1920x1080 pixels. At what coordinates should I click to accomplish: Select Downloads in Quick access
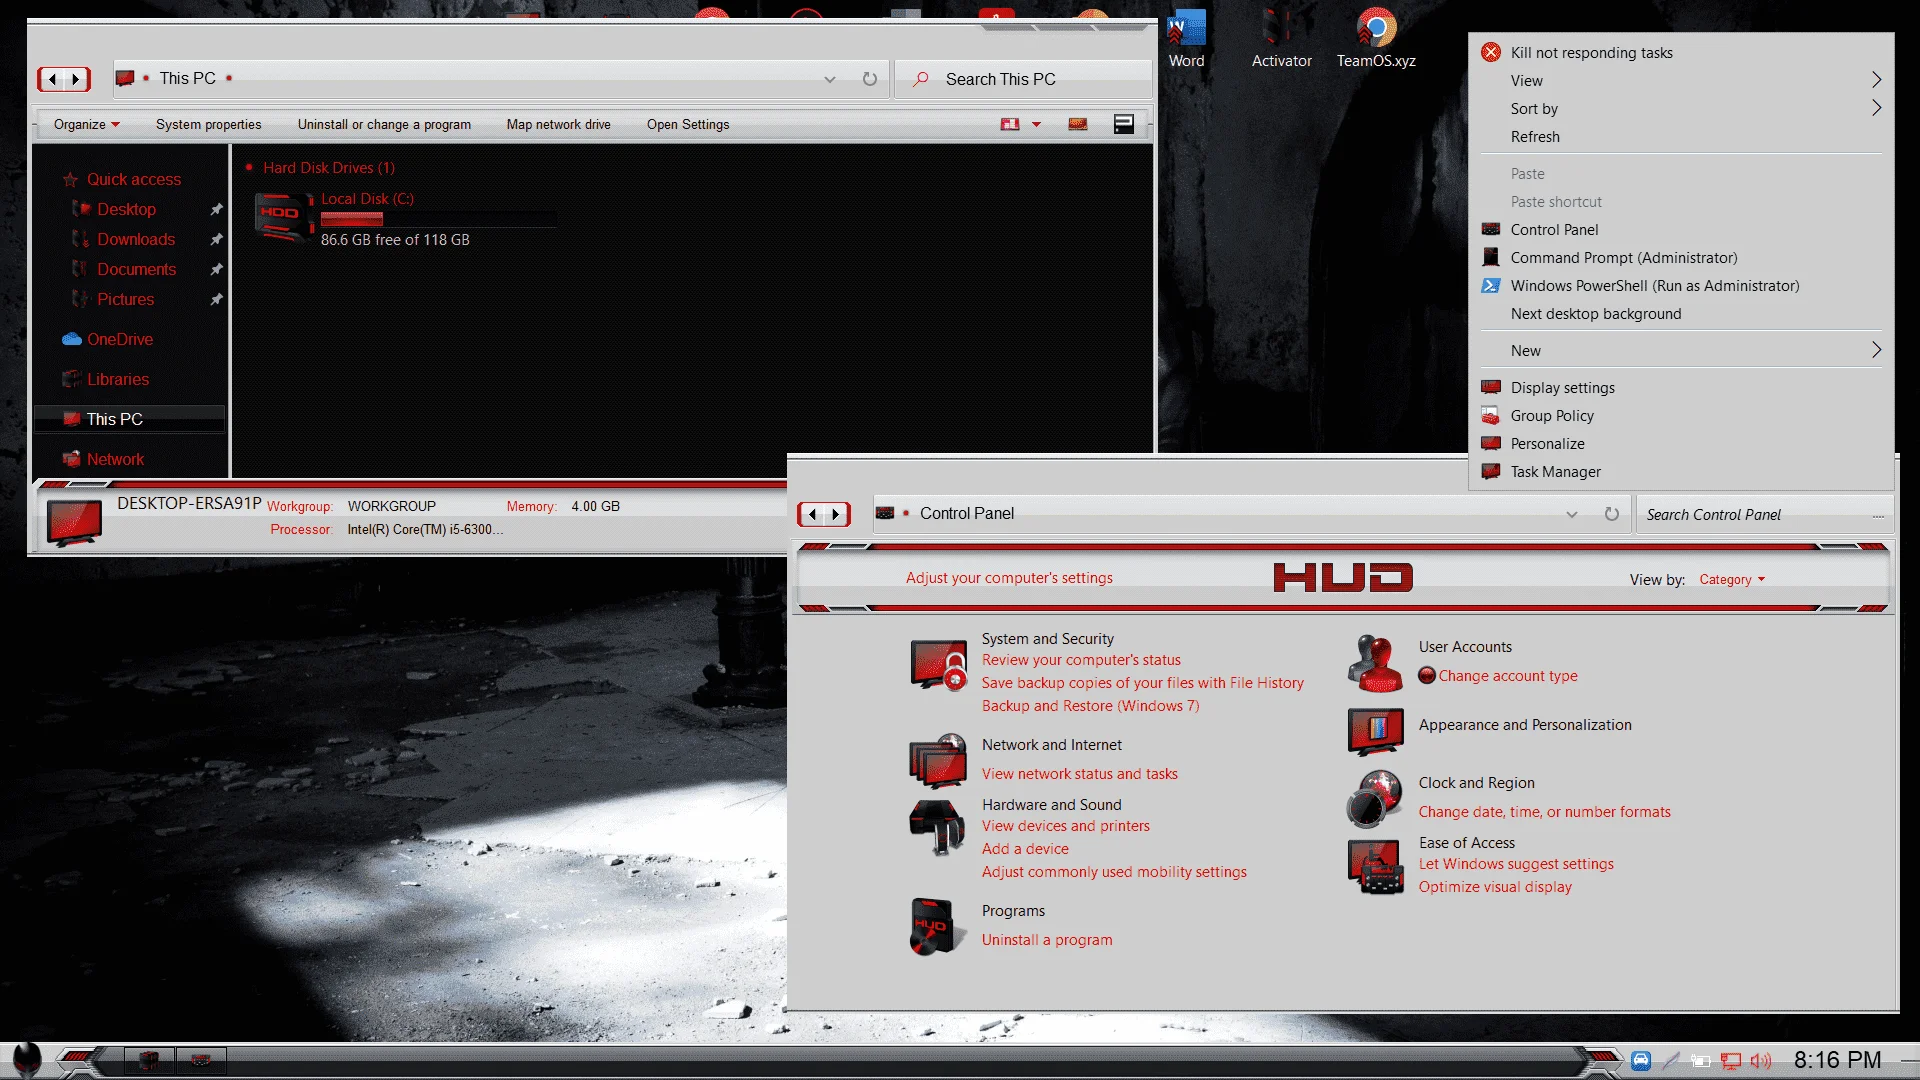point(136,239)
